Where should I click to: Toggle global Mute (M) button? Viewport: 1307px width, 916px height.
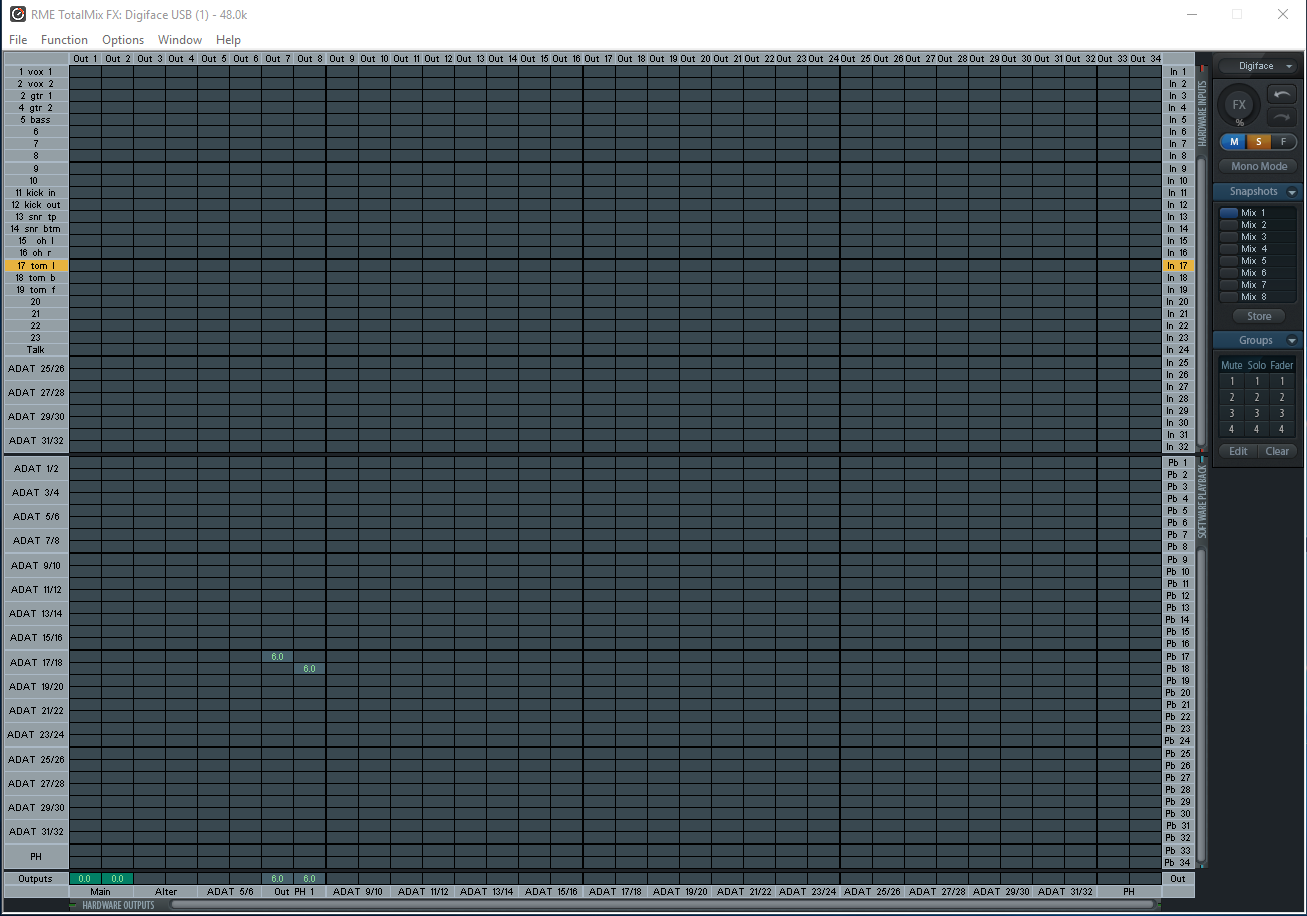click(x=1233, y=142)
